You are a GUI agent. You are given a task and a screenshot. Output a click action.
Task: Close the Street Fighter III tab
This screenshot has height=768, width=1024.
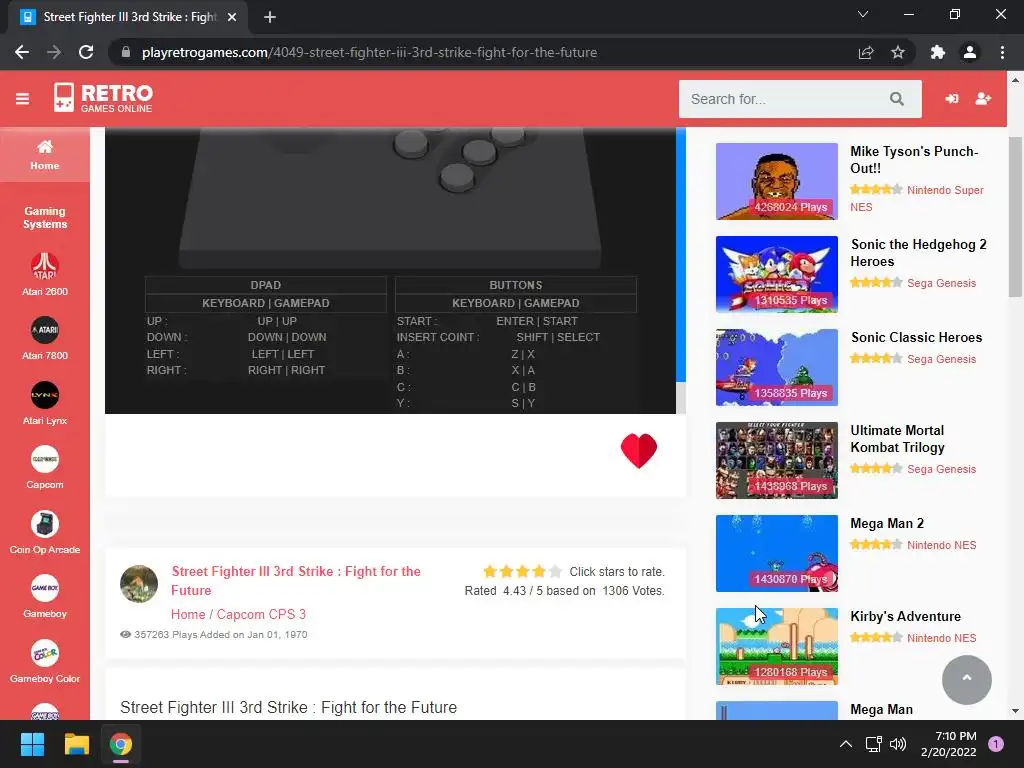(232, 17)
